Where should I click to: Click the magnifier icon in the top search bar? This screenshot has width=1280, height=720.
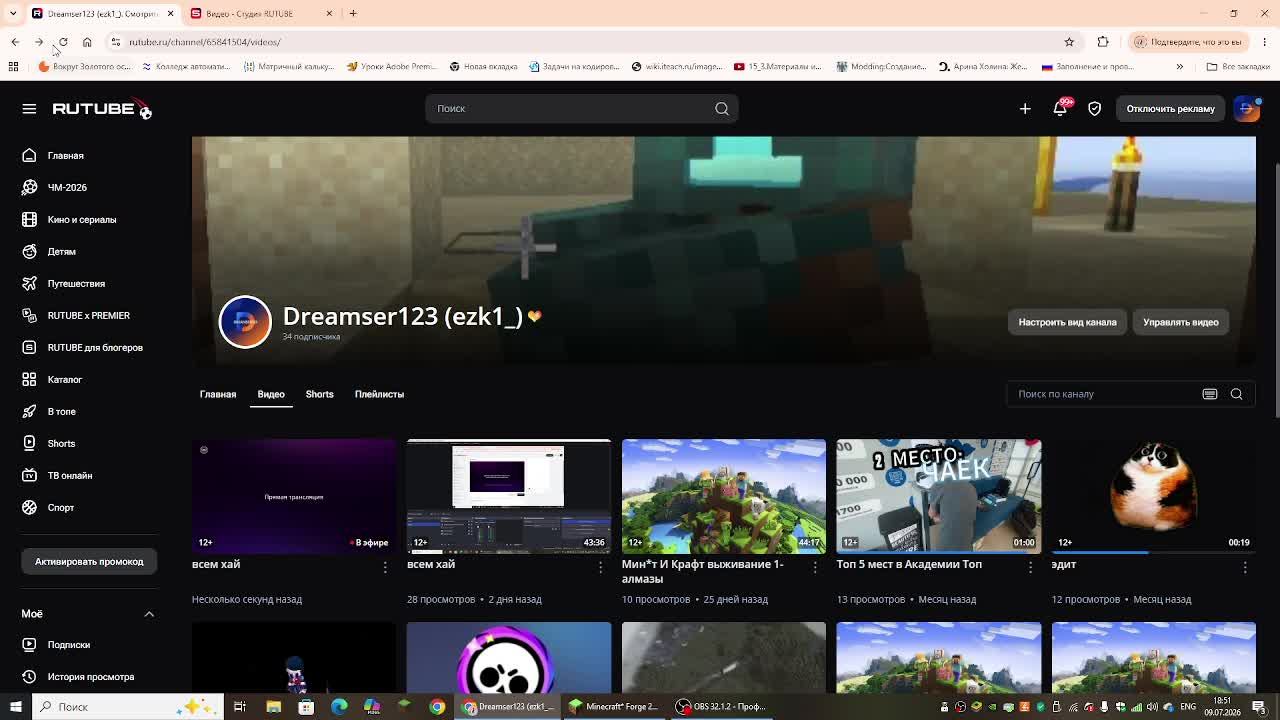[x=722, y=108]
